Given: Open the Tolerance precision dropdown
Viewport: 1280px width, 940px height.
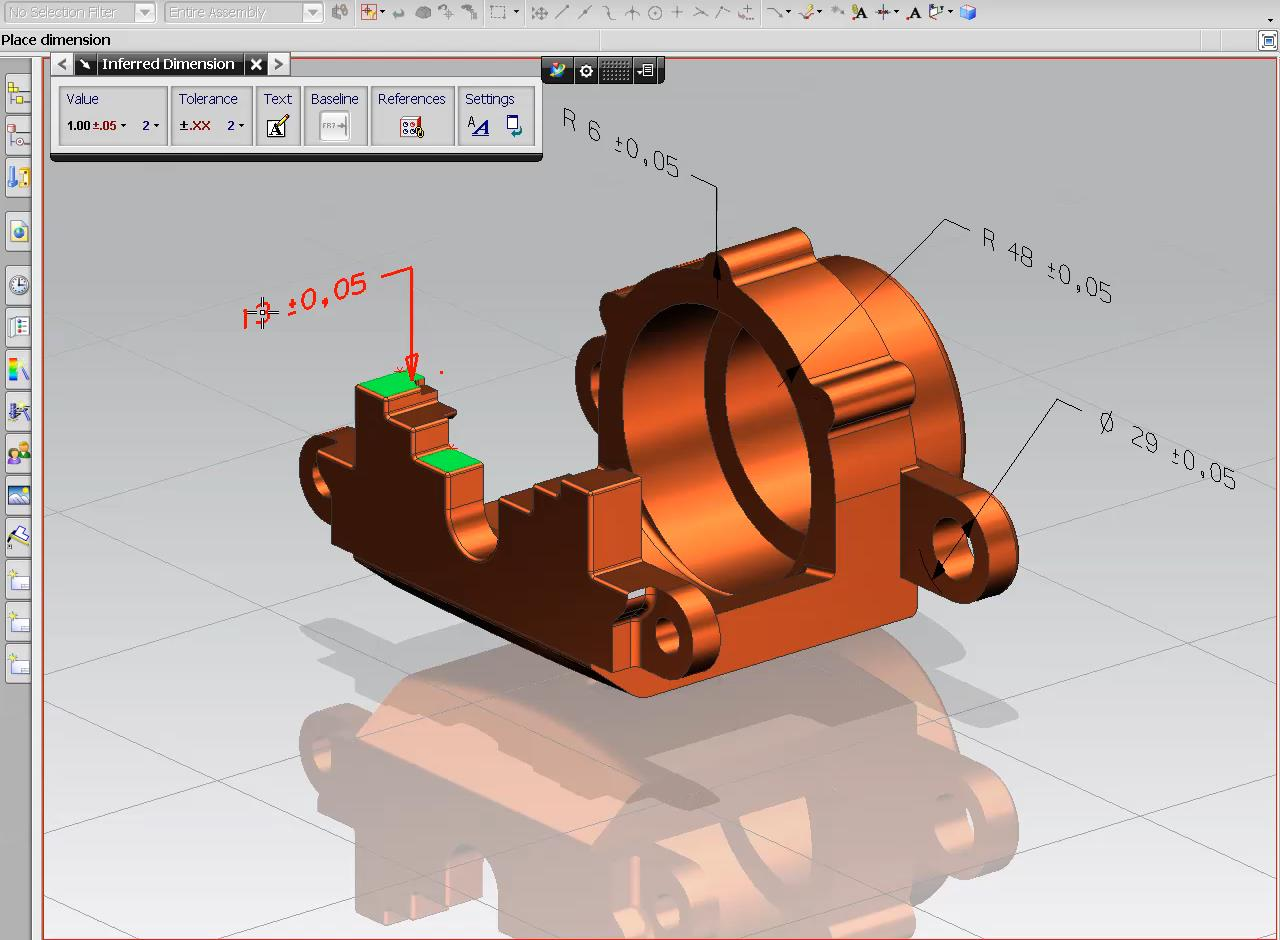Looking at the screenshot, I should click(x=235, y=126).
